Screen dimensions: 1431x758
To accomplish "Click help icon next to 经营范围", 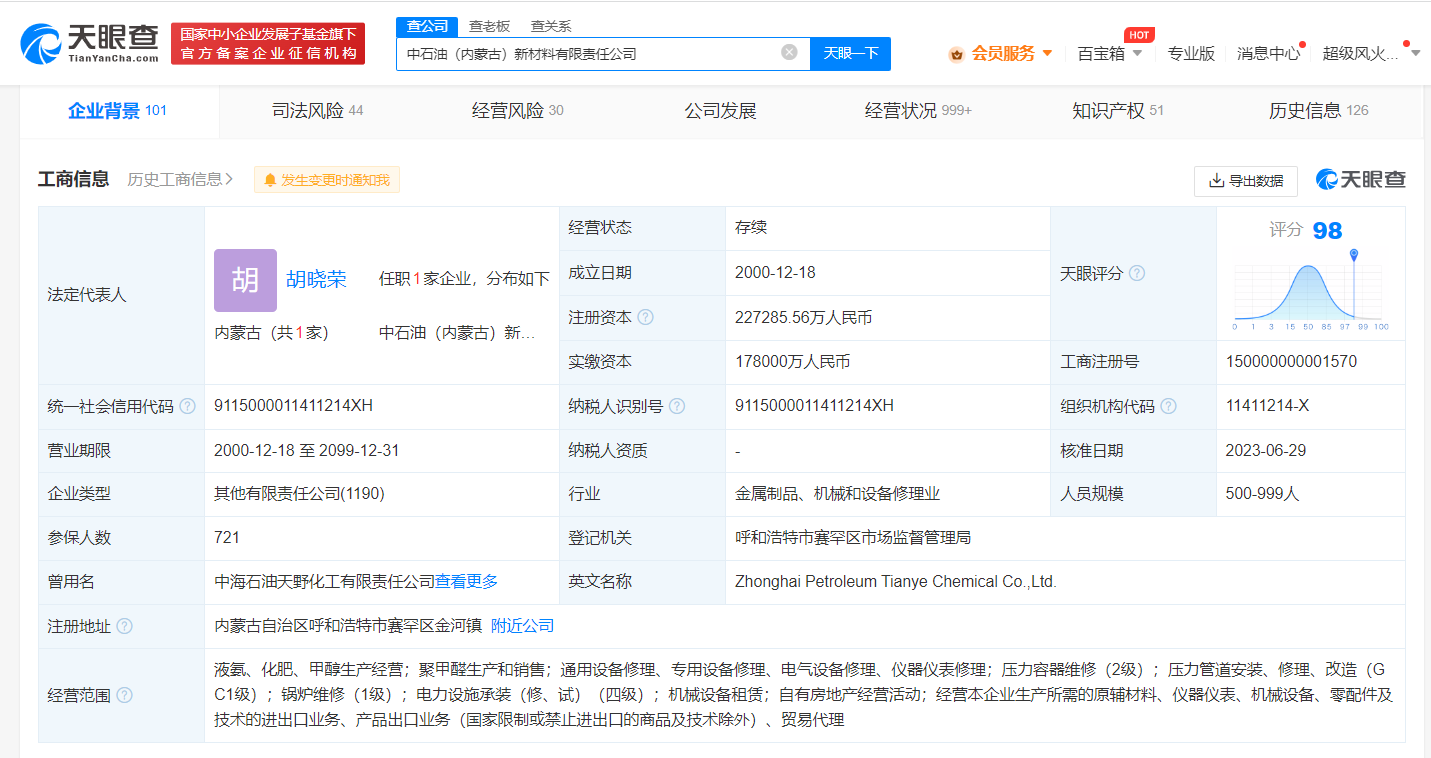I will click(x=124, y=695).
